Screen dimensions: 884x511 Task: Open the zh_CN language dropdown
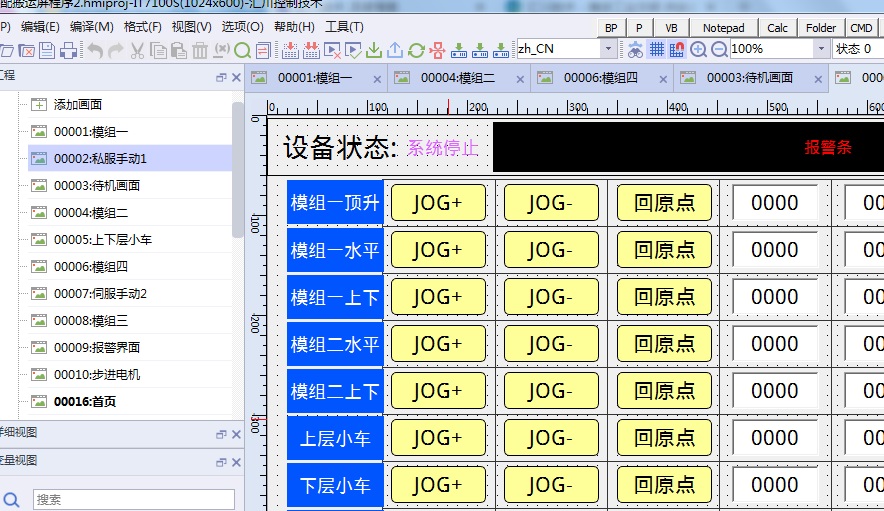(x=608, y=49)
